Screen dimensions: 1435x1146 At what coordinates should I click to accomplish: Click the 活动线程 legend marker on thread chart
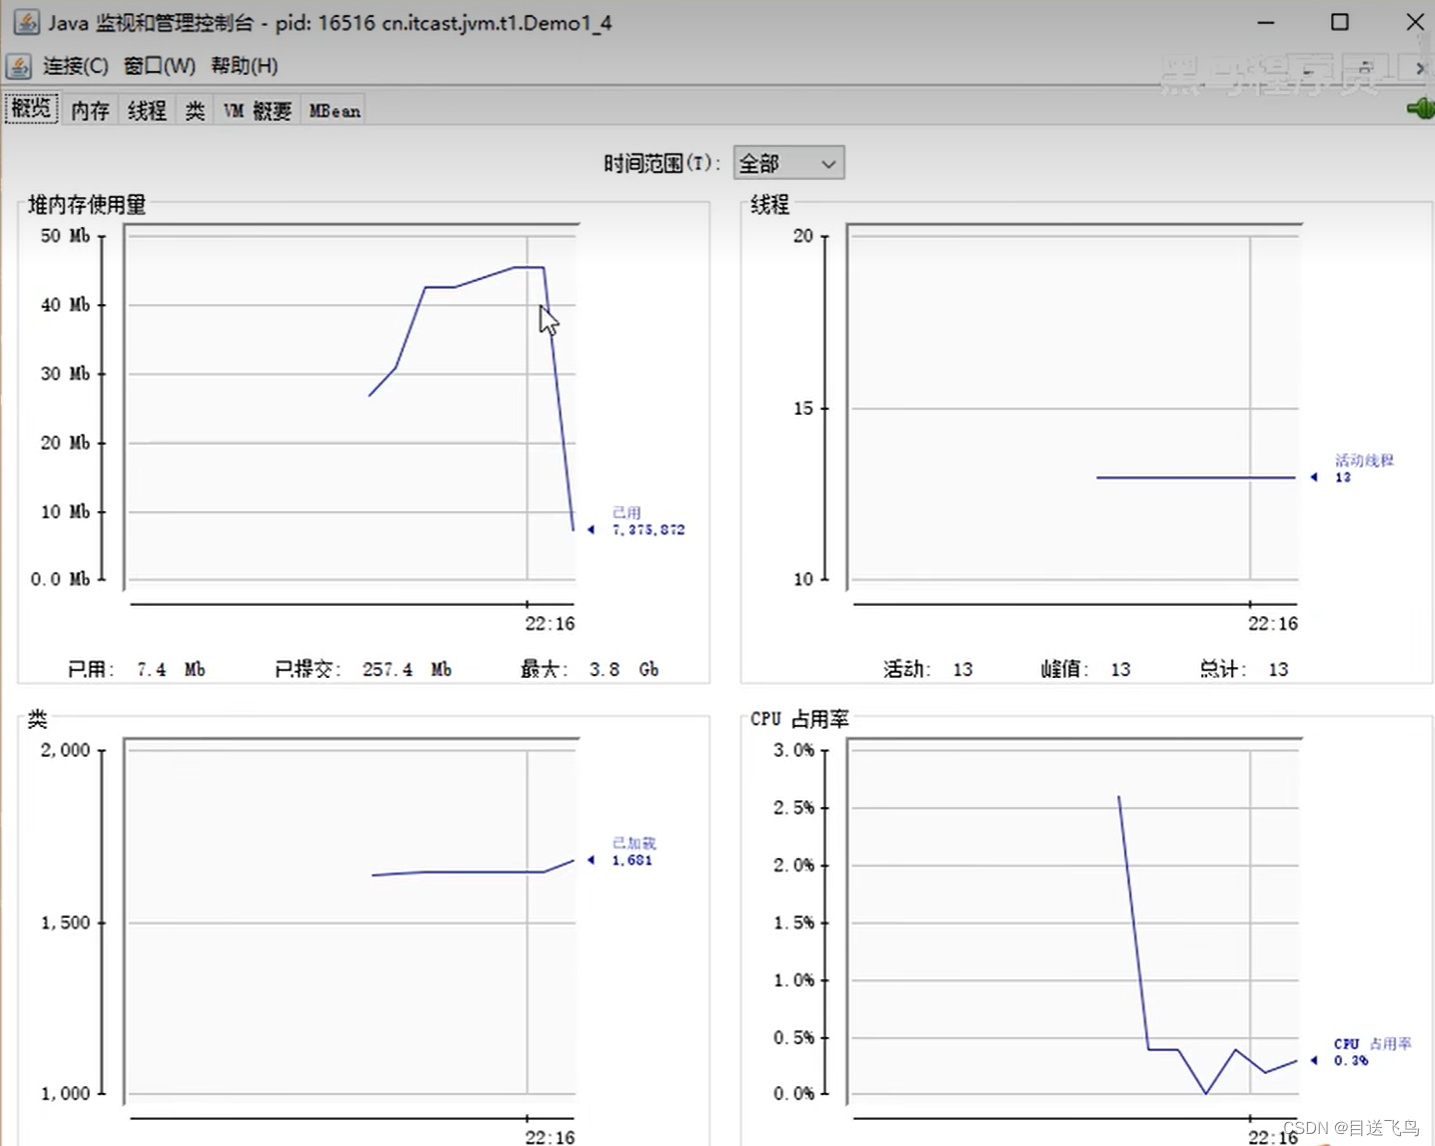coord(1314,477)
